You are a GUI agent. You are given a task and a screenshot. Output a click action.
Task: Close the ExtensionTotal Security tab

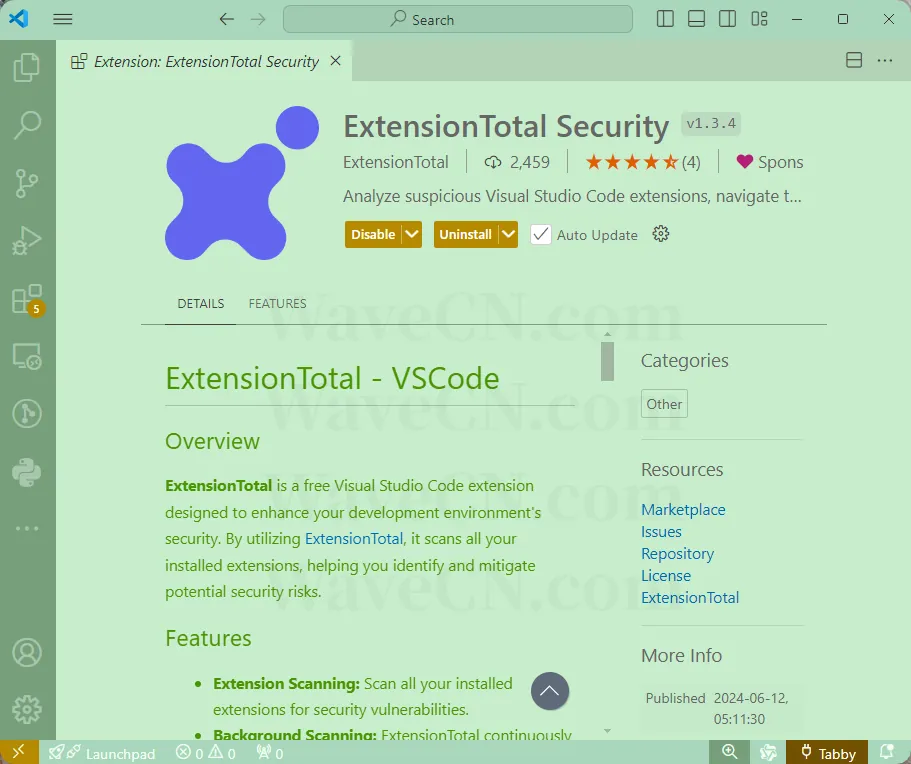(x=335, y=61)
